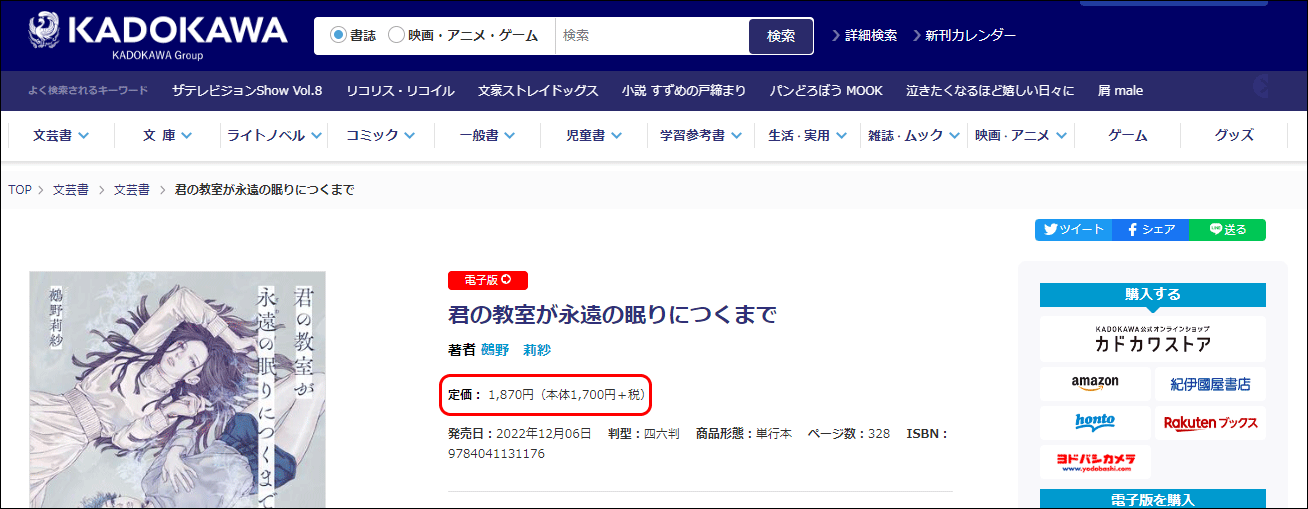The height and width of the screenshot is (509, 1308).
Task: Expand the 文庫 category dropdown
Action: click(x=167, y=135)
